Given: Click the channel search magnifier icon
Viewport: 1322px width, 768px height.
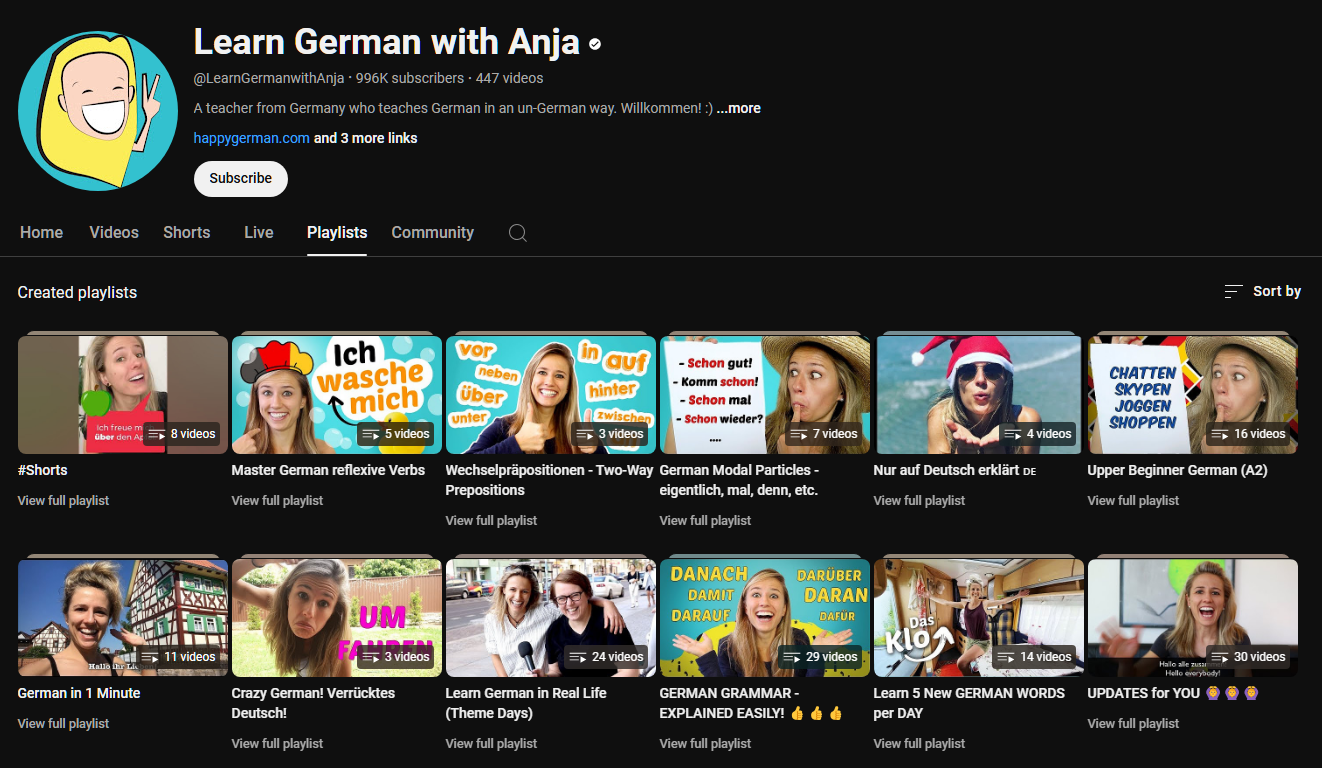Looking at the screenshot, I should [517, 233].
